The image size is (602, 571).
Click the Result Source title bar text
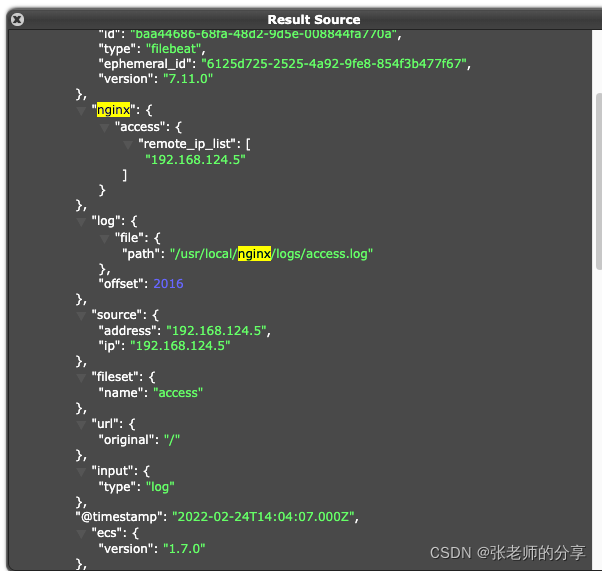(x=314, y=20)
